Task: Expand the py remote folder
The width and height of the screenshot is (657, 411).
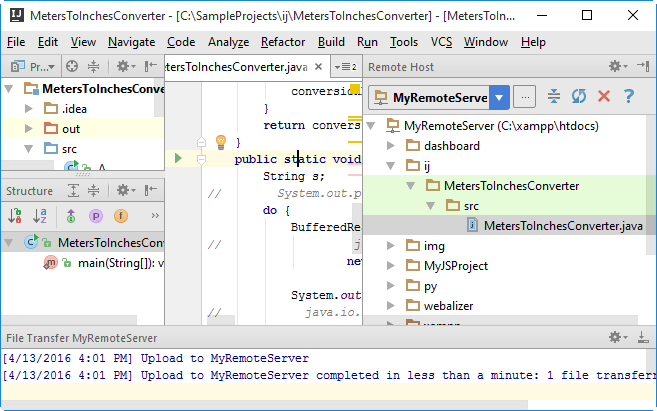Action: click(391, 286)
